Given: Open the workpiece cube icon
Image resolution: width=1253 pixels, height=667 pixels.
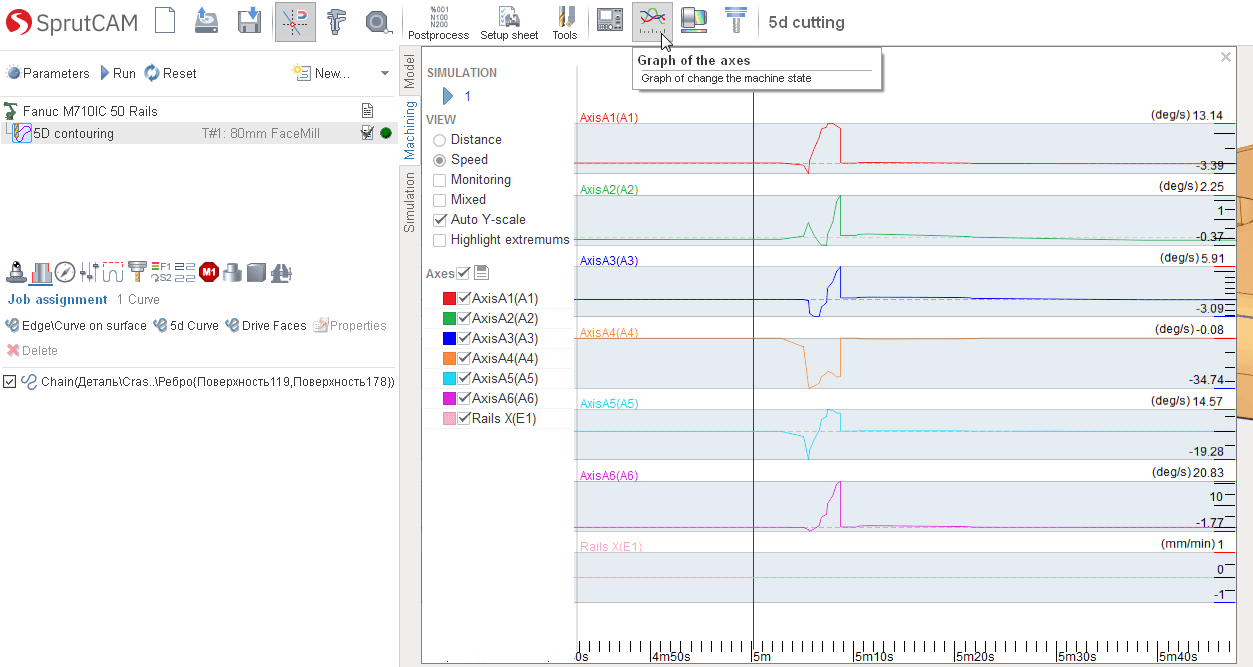Looking at the screenshot, I should pyautogui.click(x=257, y=271).
